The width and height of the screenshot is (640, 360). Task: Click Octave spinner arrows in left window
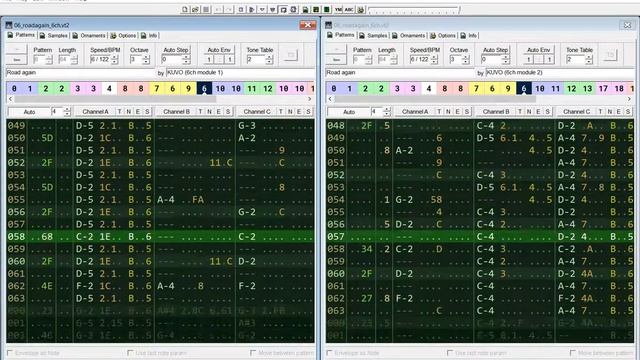coord(146,60)
